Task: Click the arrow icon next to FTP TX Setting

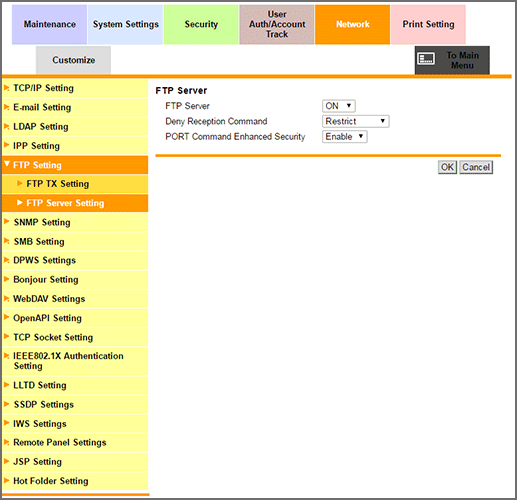Action: pos(20,183)
